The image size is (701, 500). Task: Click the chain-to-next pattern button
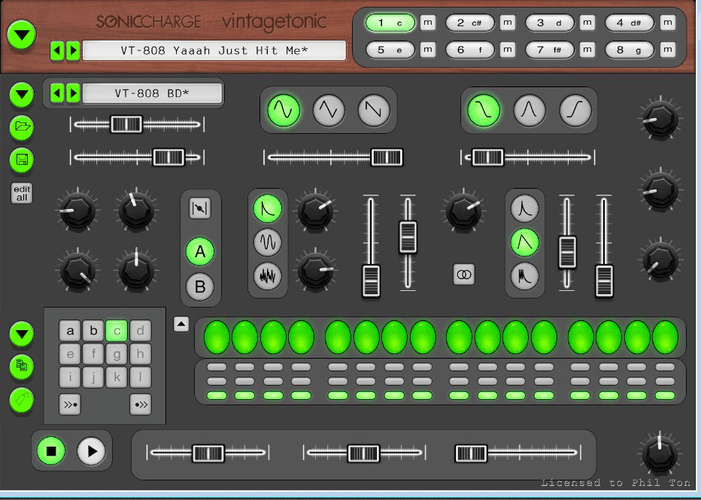pyautogui.click(x=140, y=404)
